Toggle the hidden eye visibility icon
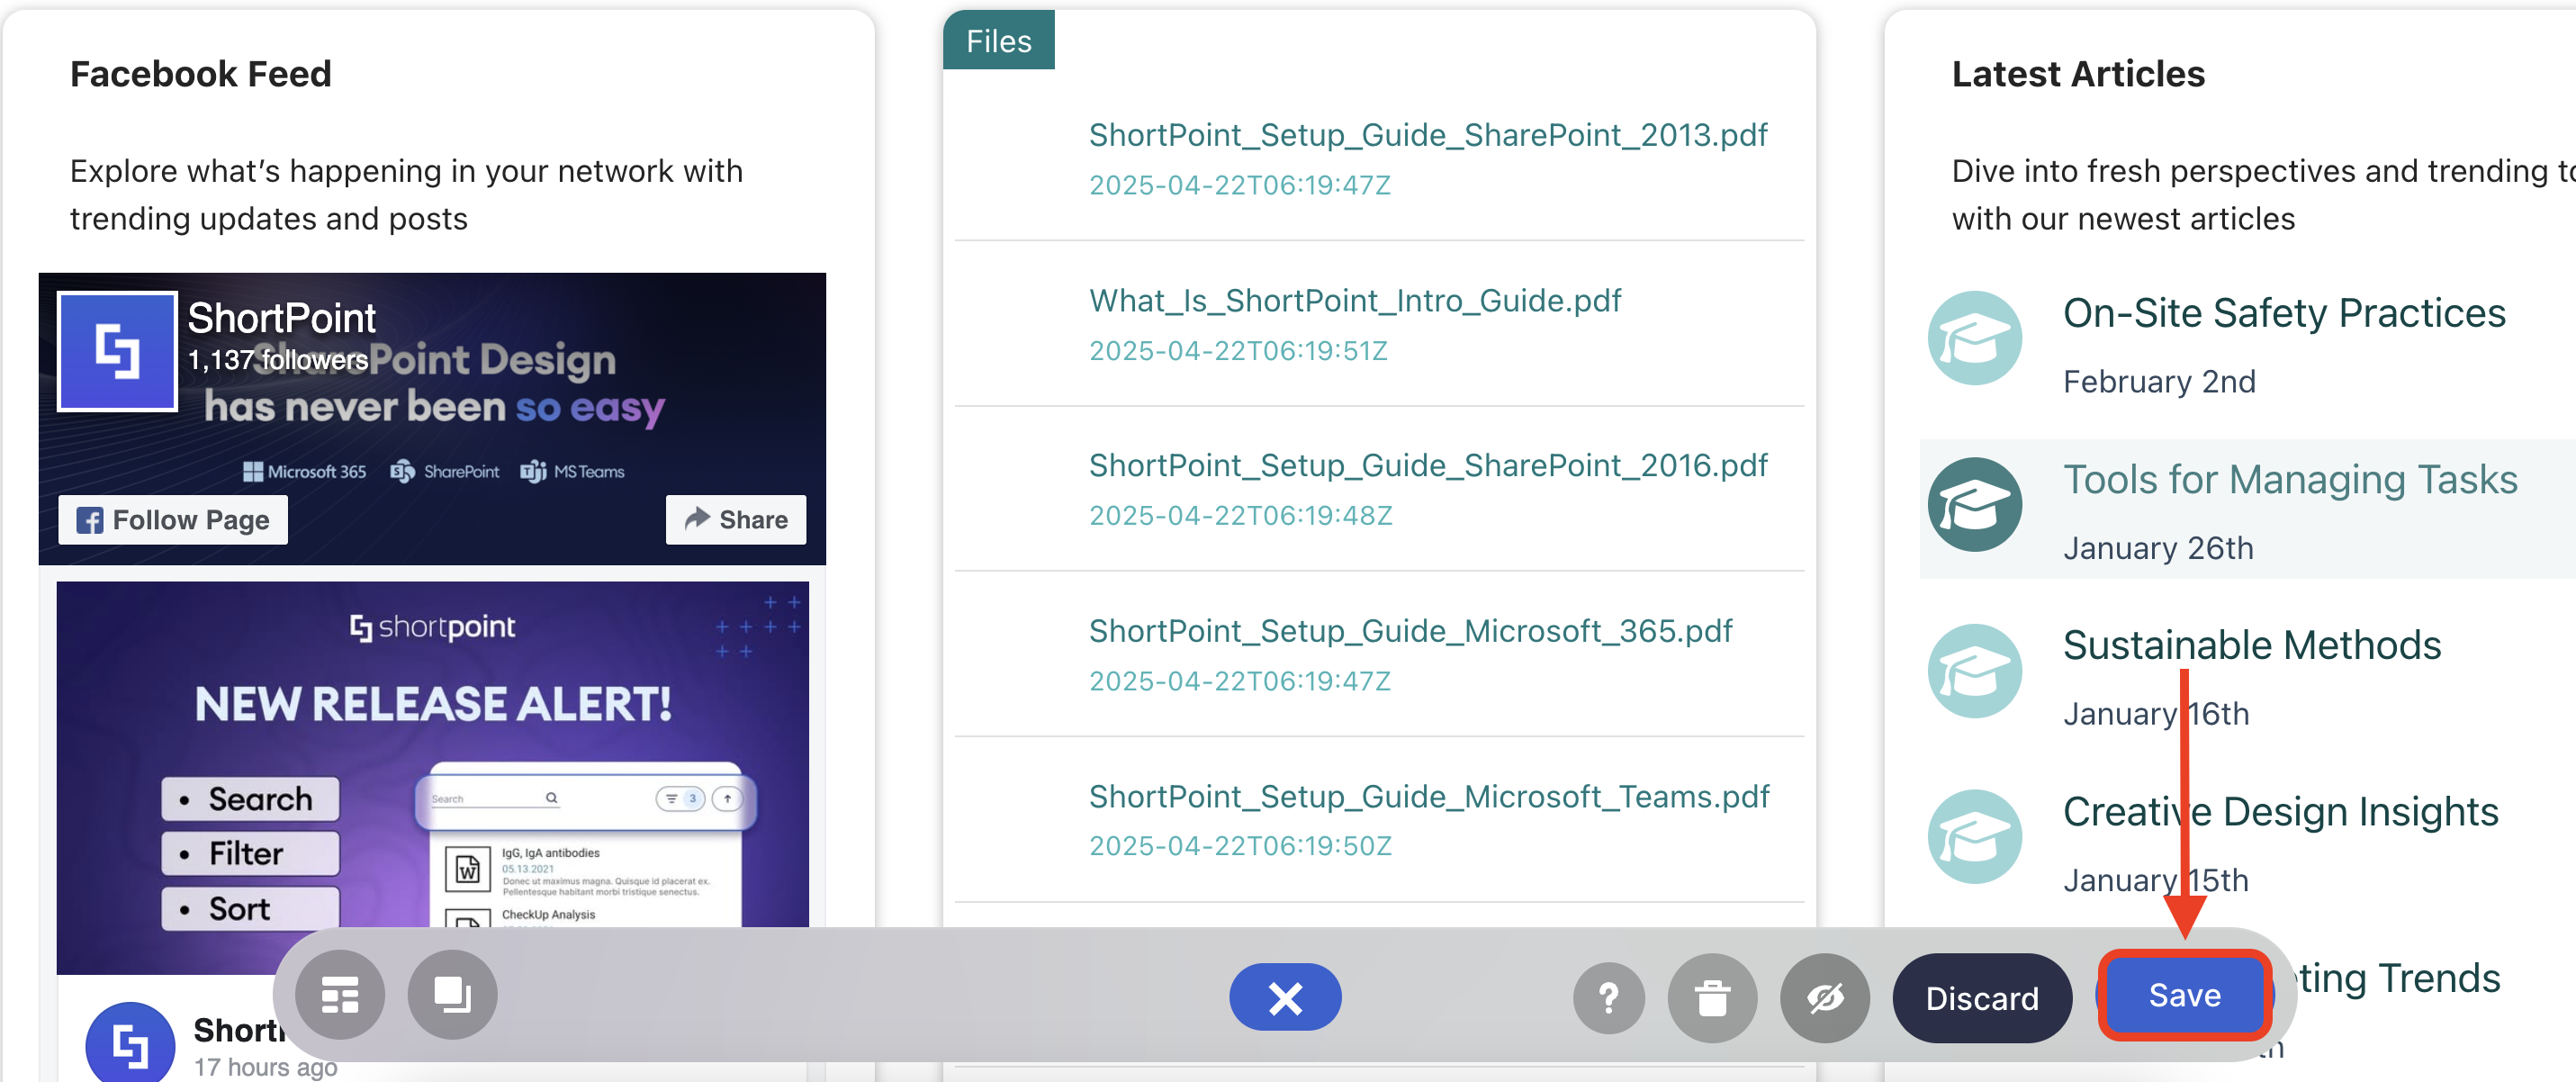Image resolution: width=2576 pixels, height=1082 pixels. click(1824, 998)
